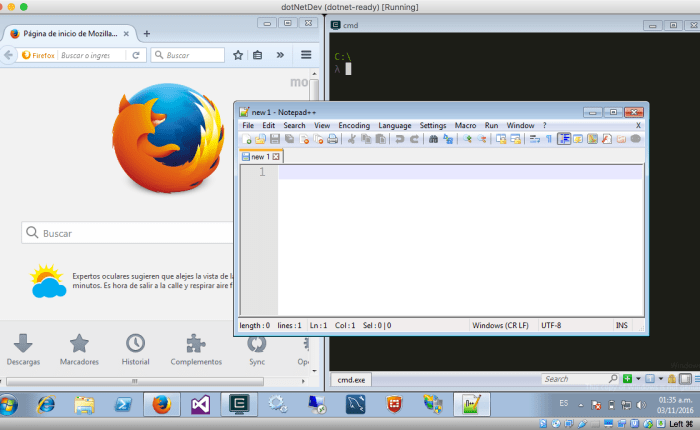Select the 'Página de inicio de Mozilla' tab
This screenshot has height=430, width=700.
click(x=69, y=34)
